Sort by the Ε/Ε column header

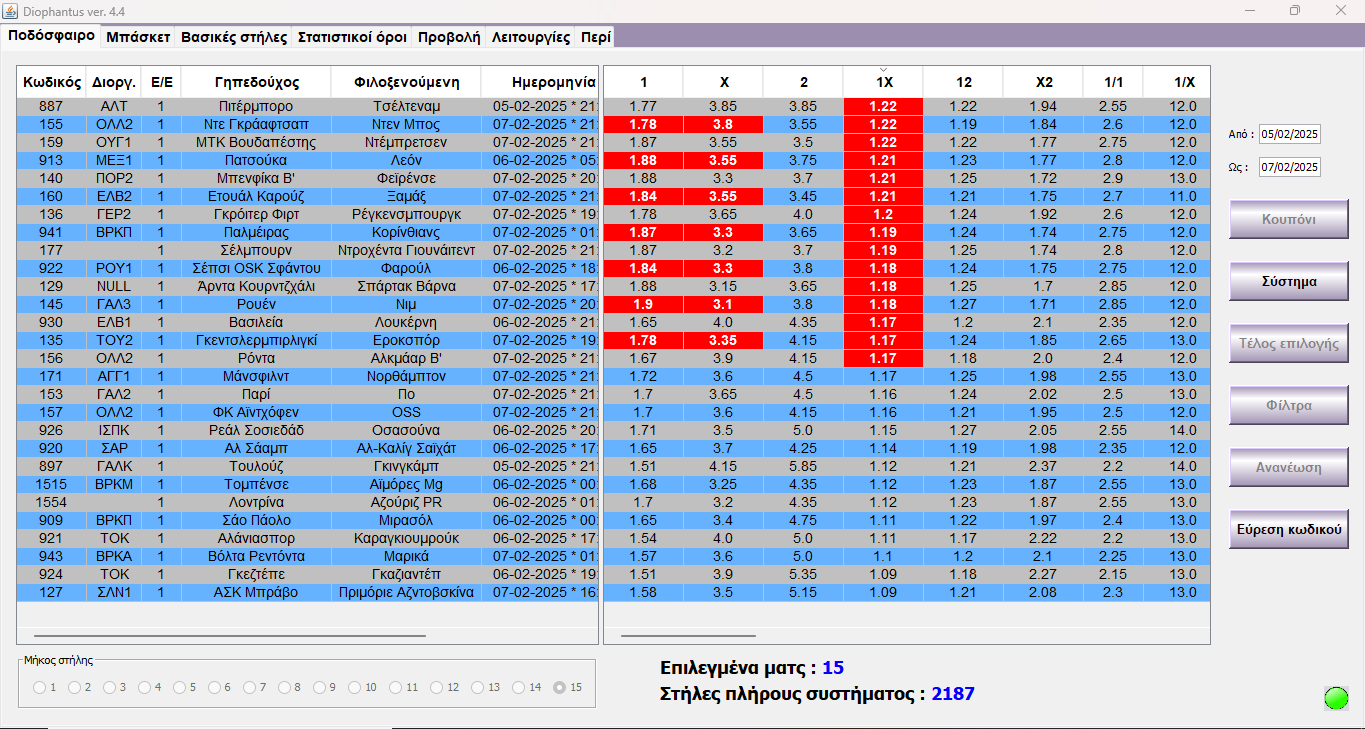point(161,82)
